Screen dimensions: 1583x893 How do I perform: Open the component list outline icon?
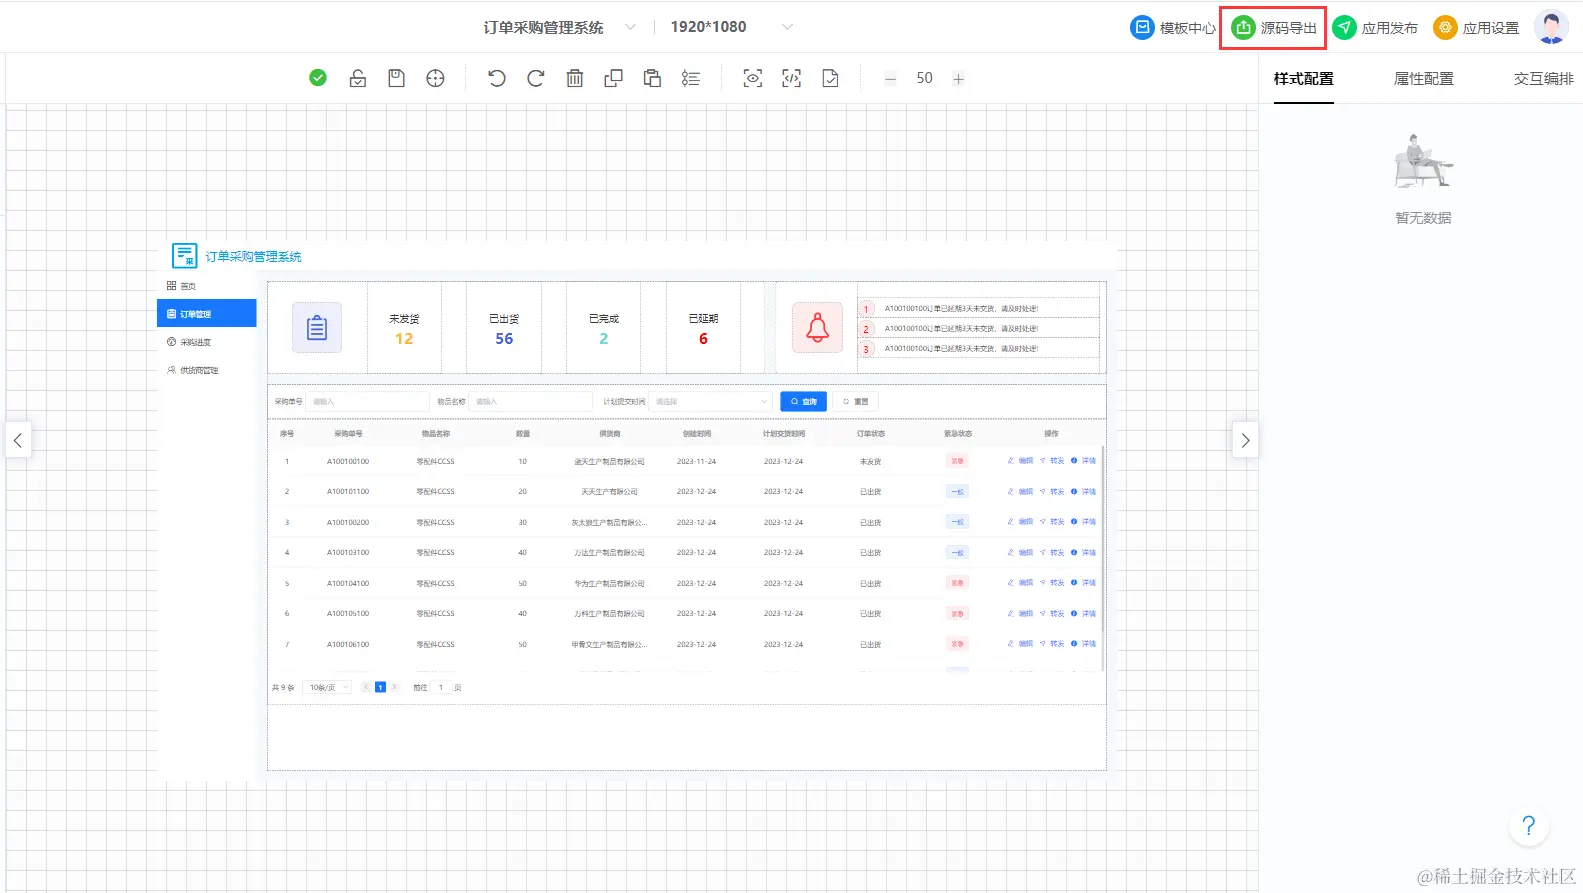click(691, 78)
